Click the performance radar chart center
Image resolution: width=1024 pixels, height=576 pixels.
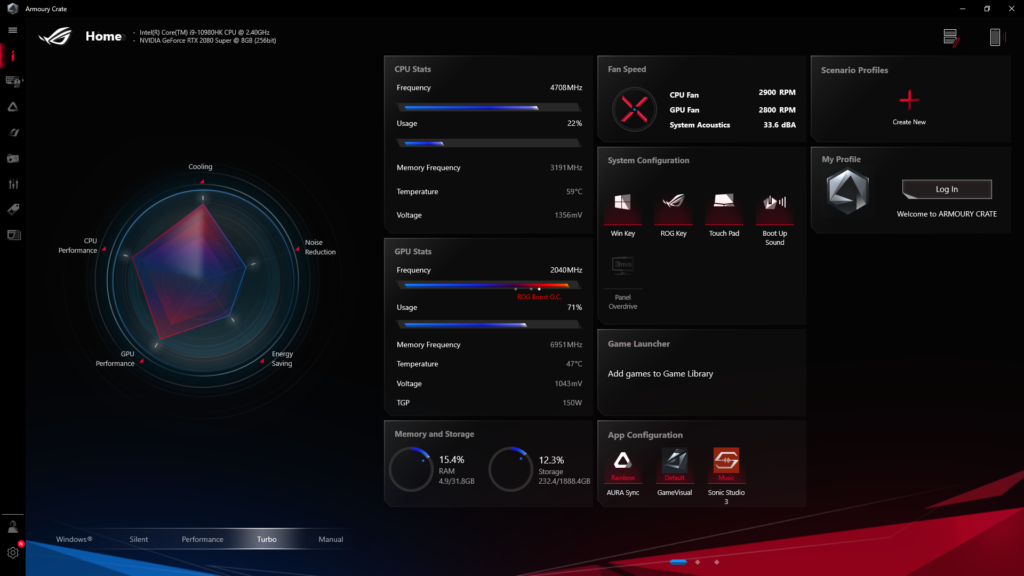point(202,280)
